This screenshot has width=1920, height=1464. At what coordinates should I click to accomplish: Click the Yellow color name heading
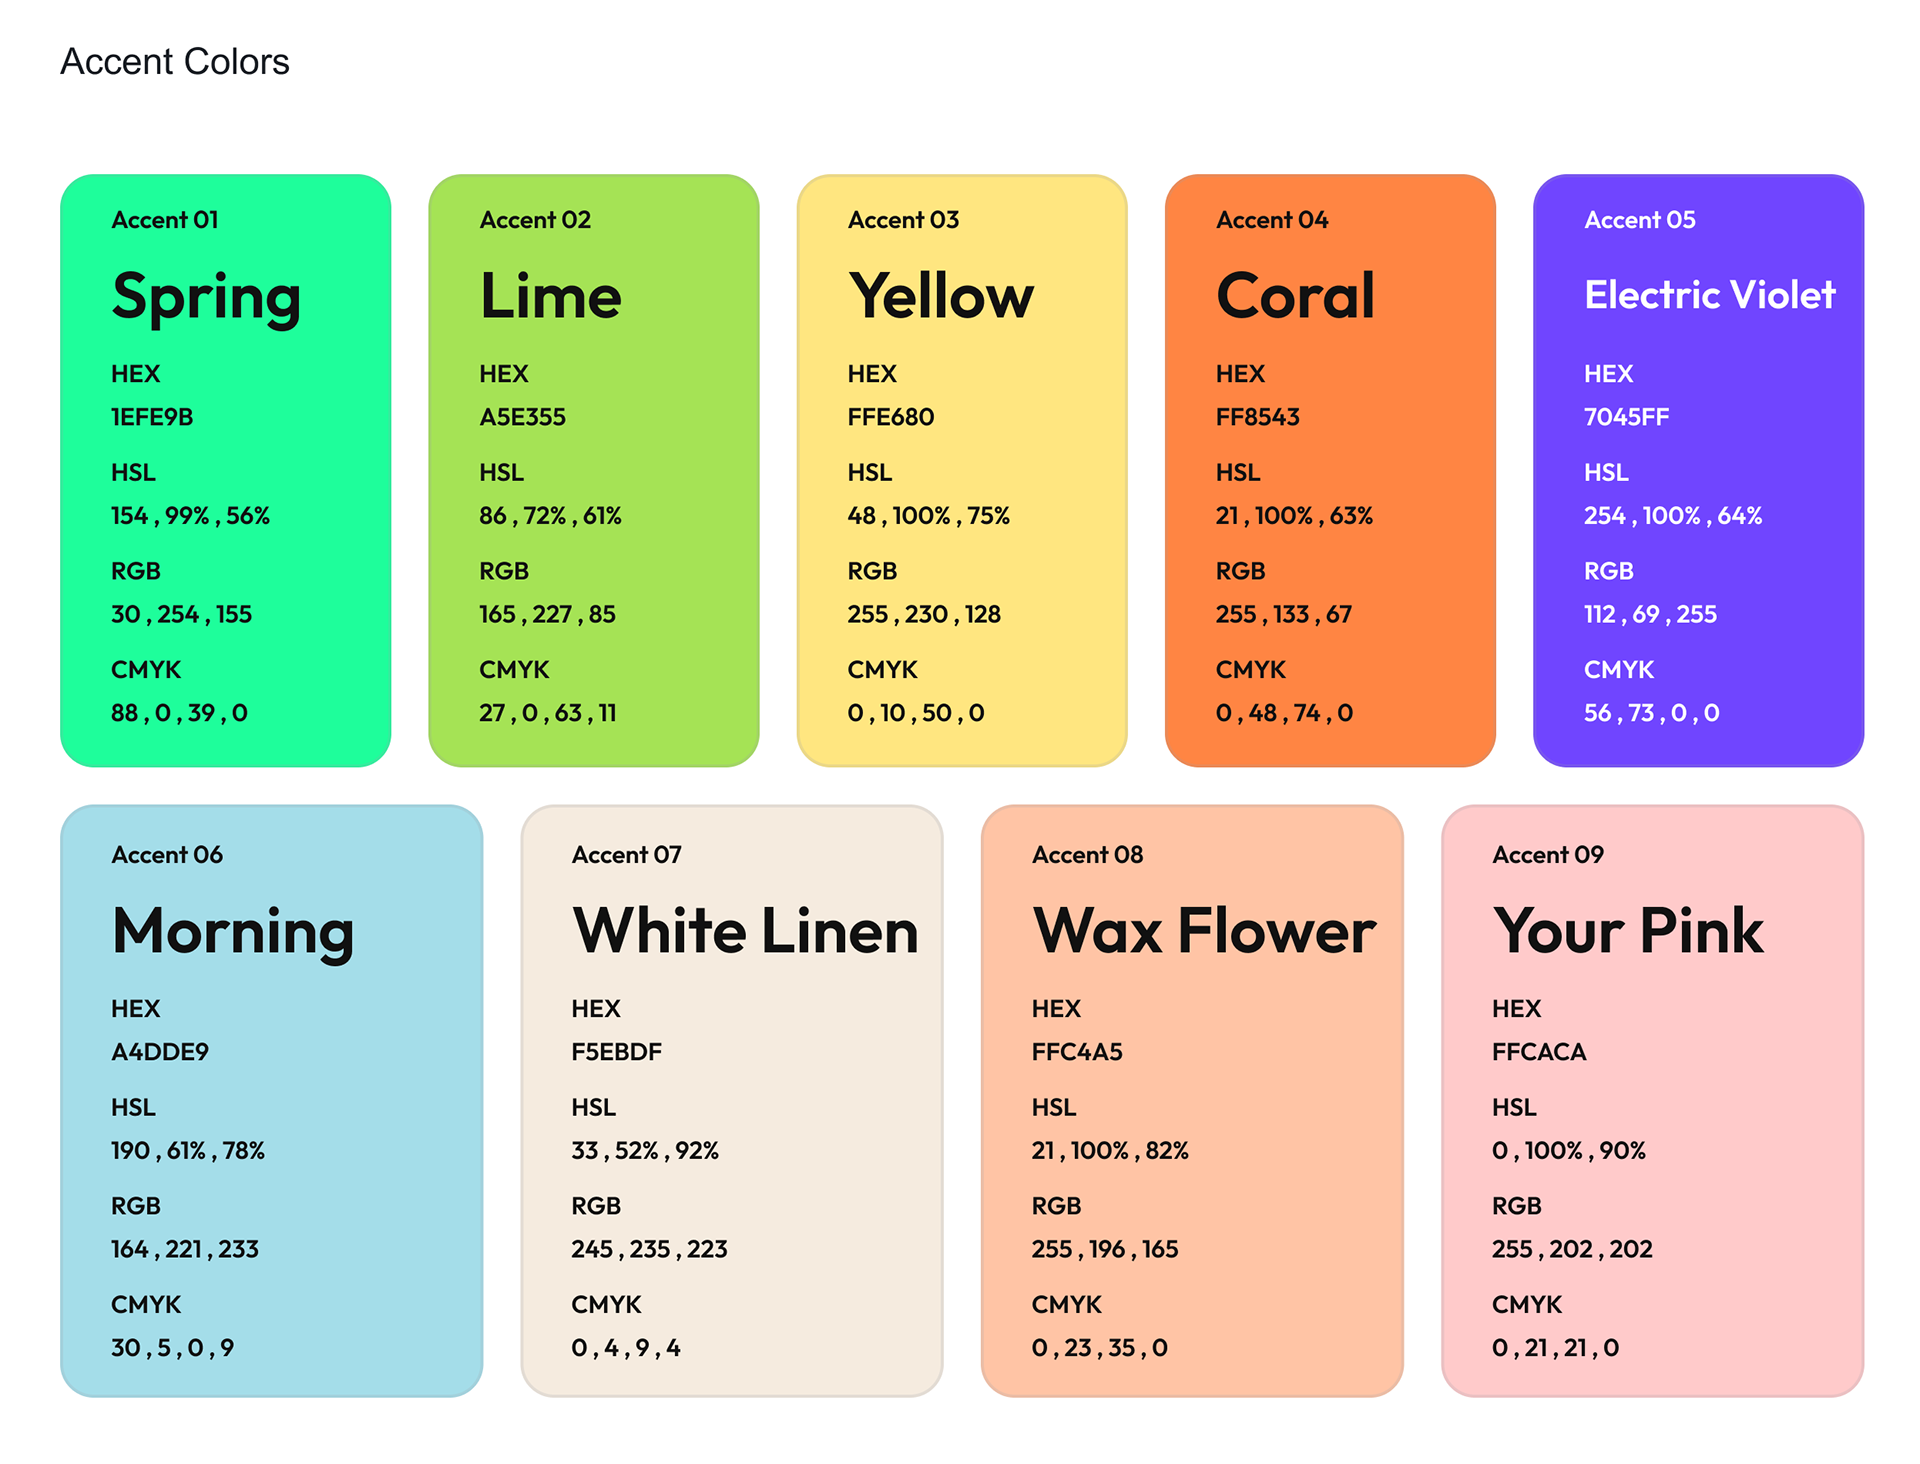(940, 296)
